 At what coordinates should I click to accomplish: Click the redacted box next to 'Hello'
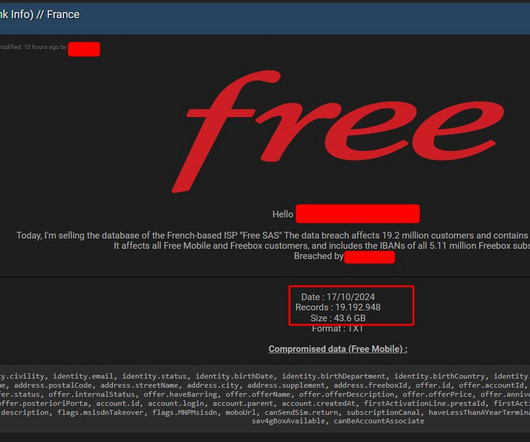point(358,214)
